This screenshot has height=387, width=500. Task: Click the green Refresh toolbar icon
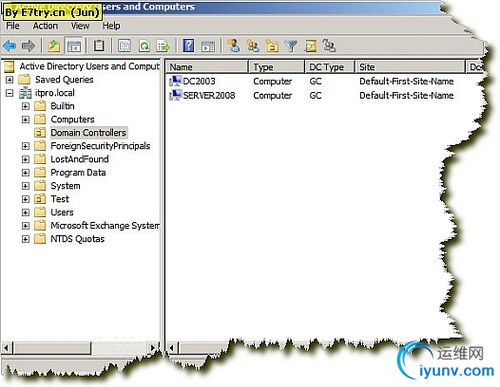144,46
